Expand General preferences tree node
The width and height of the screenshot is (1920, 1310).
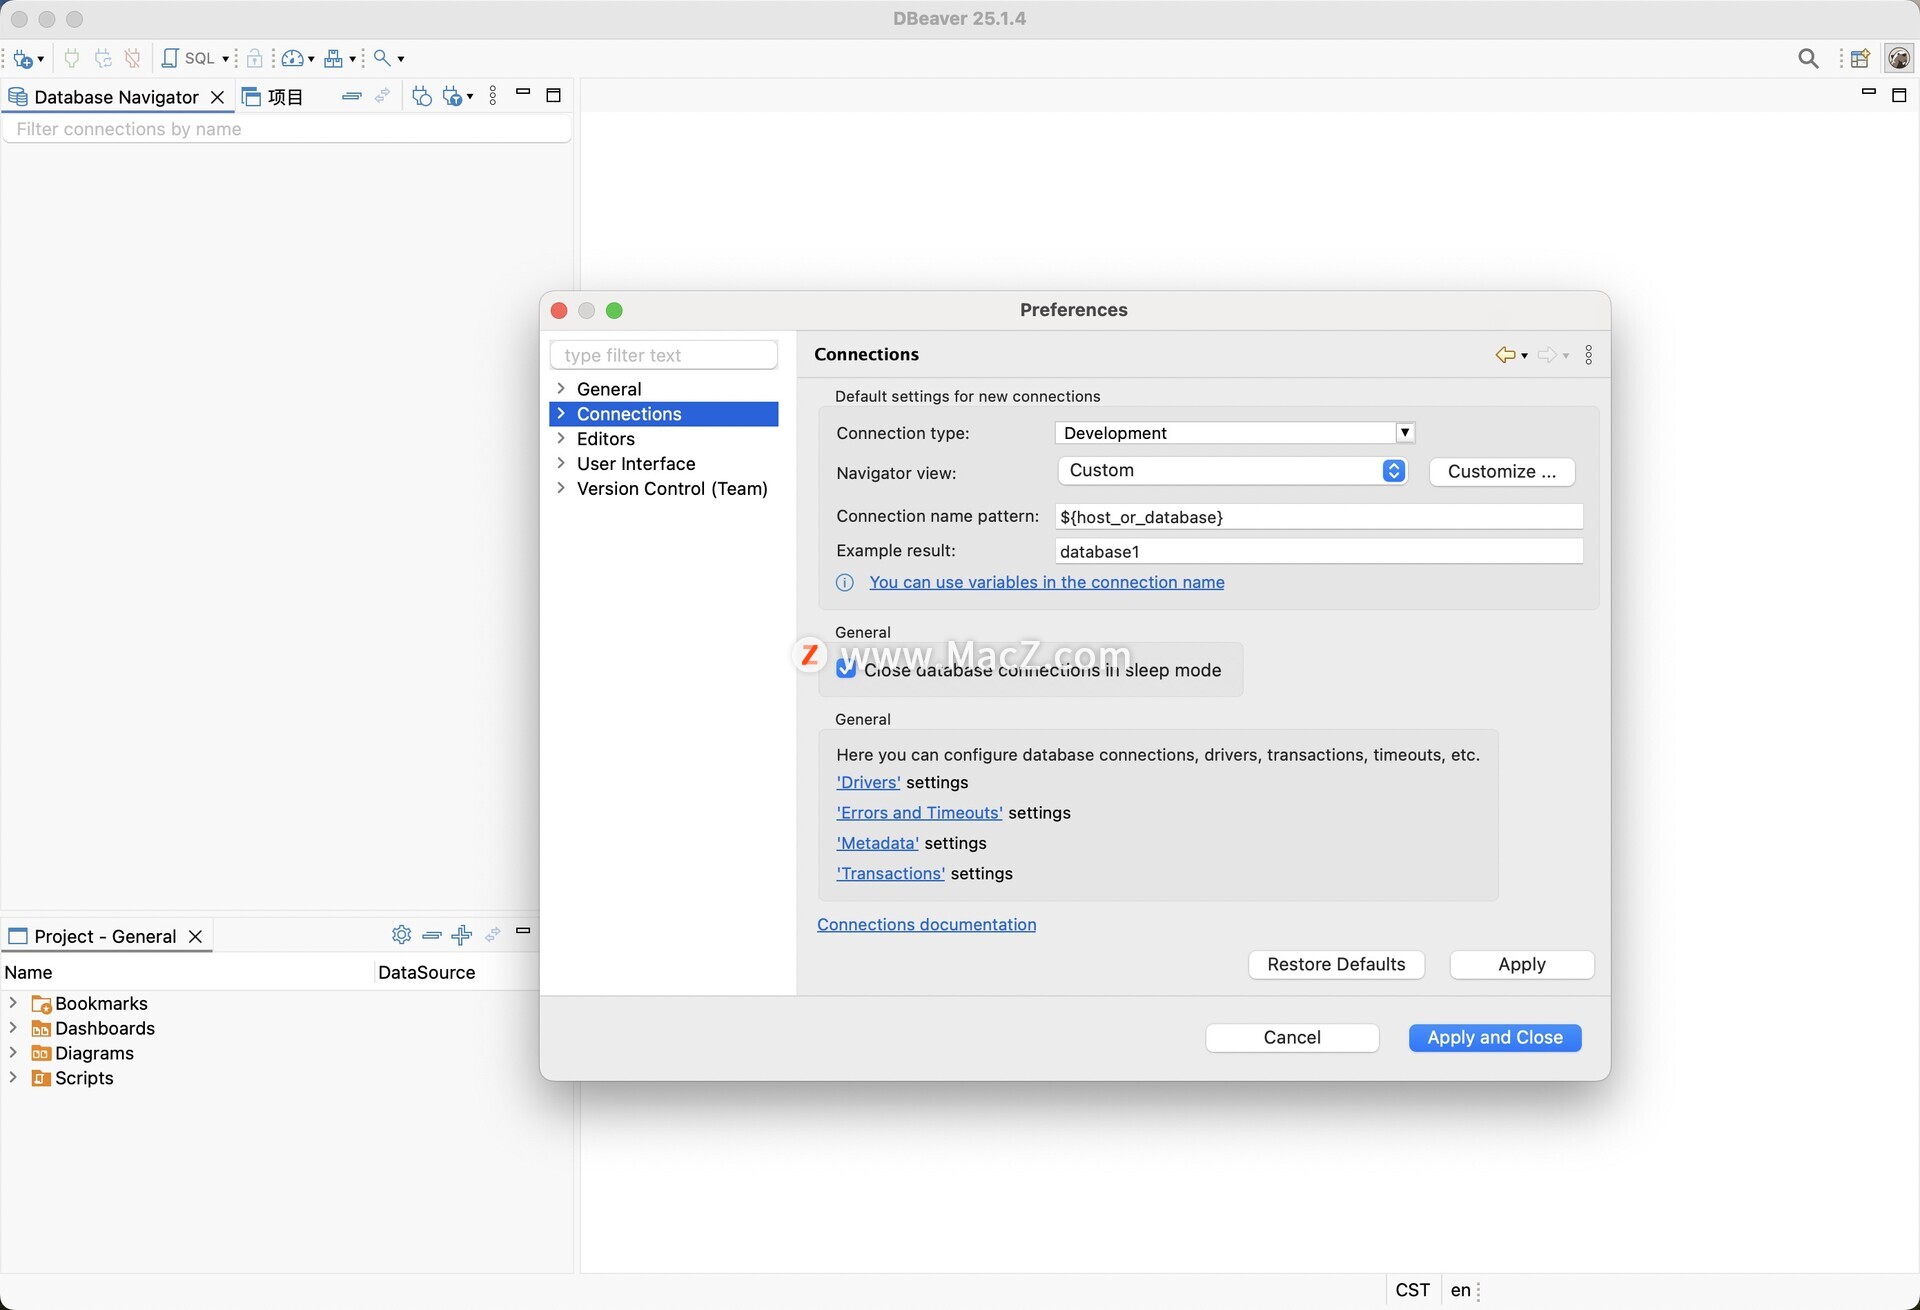point(561,388)
